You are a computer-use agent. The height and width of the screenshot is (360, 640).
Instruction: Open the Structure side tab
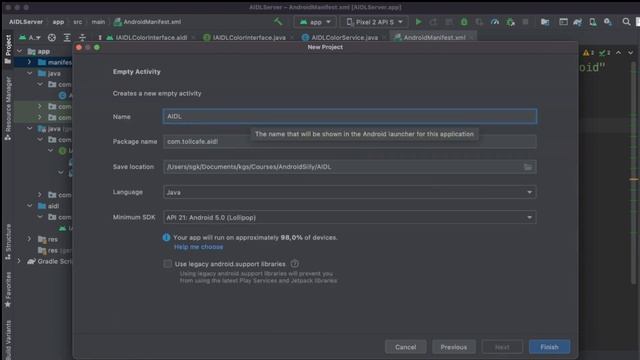pyautogui.click(x=8, y=242)
